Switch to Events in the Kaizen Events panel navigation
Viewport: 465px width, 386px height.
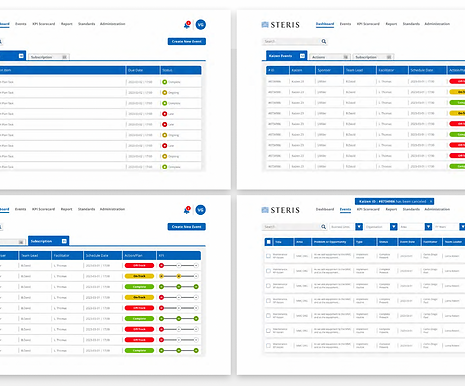click(345, 24)
